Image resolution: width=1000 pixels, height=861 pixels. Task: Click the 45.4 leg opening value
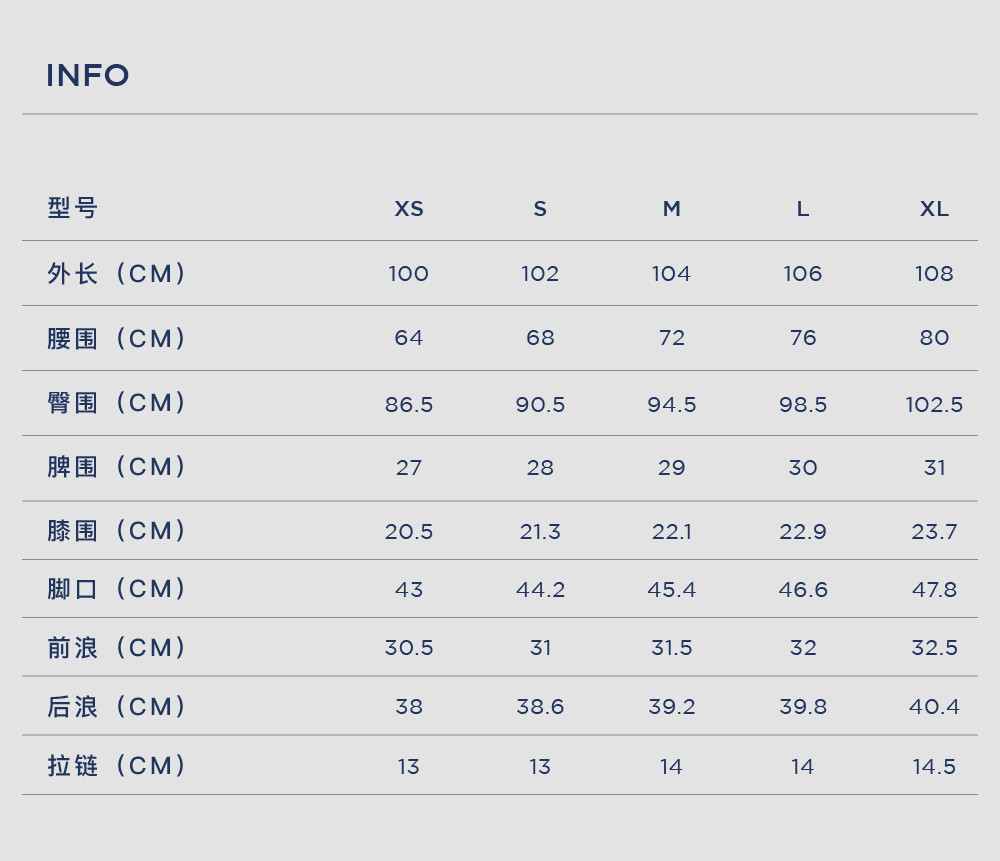[x=672, y=589]
